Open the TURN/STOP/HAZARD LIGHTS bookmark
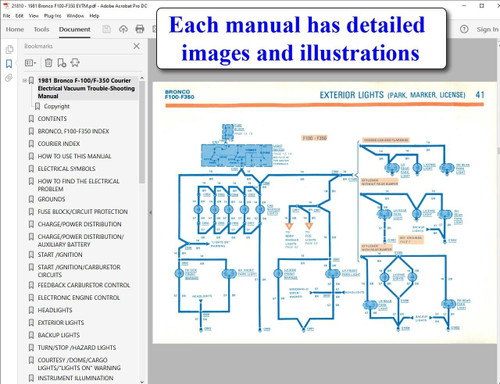This screenshot has width=500, height=384. [x=77, y=348]
